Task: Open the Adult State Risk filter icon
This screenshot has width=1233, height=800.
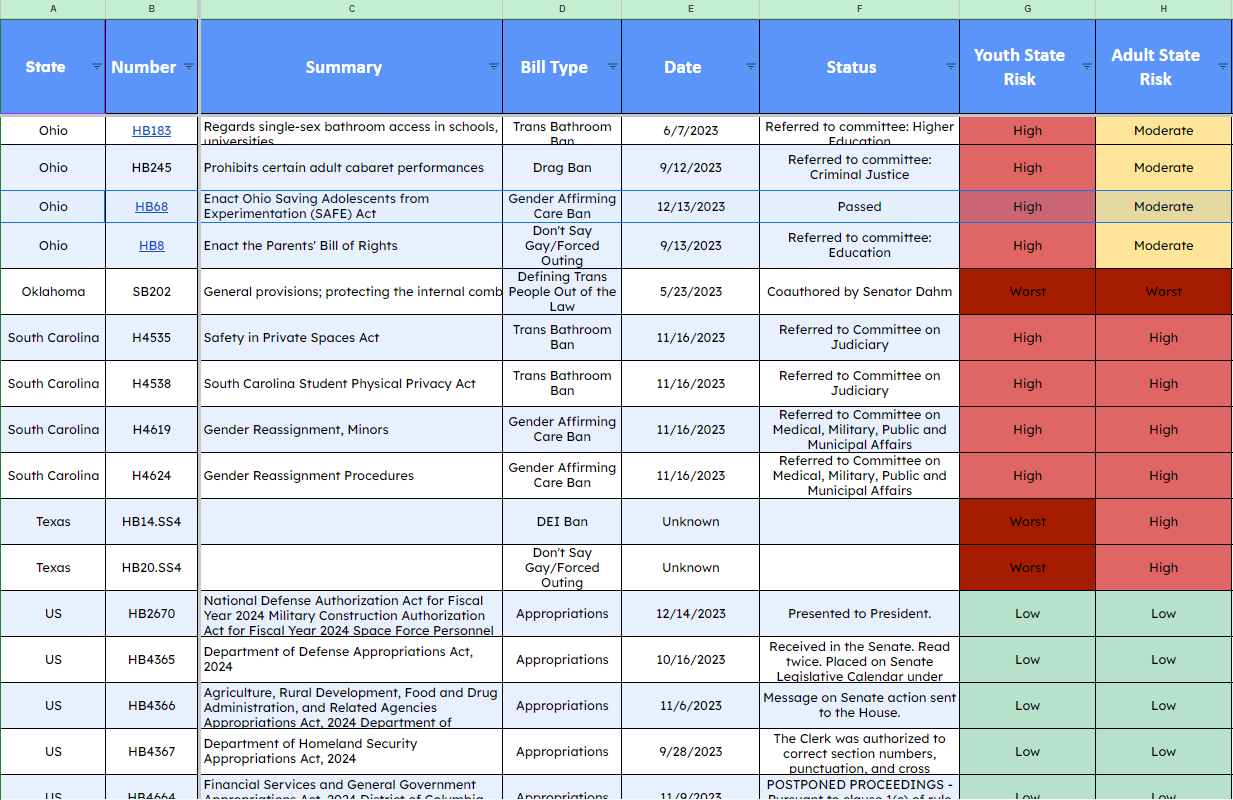Action: [1222, 67]
